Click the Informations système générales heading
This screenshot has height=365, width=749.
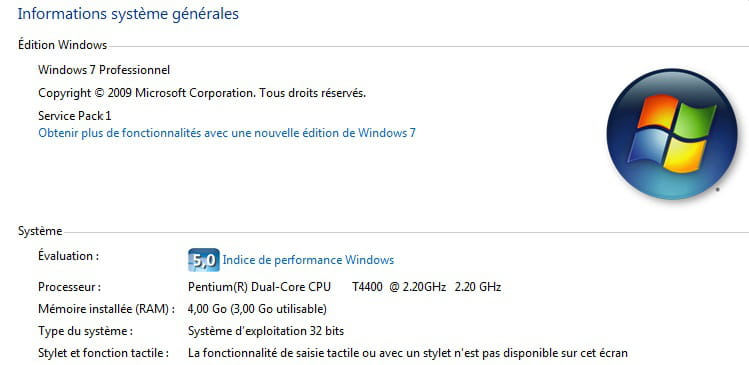click(x=128, y=14)
